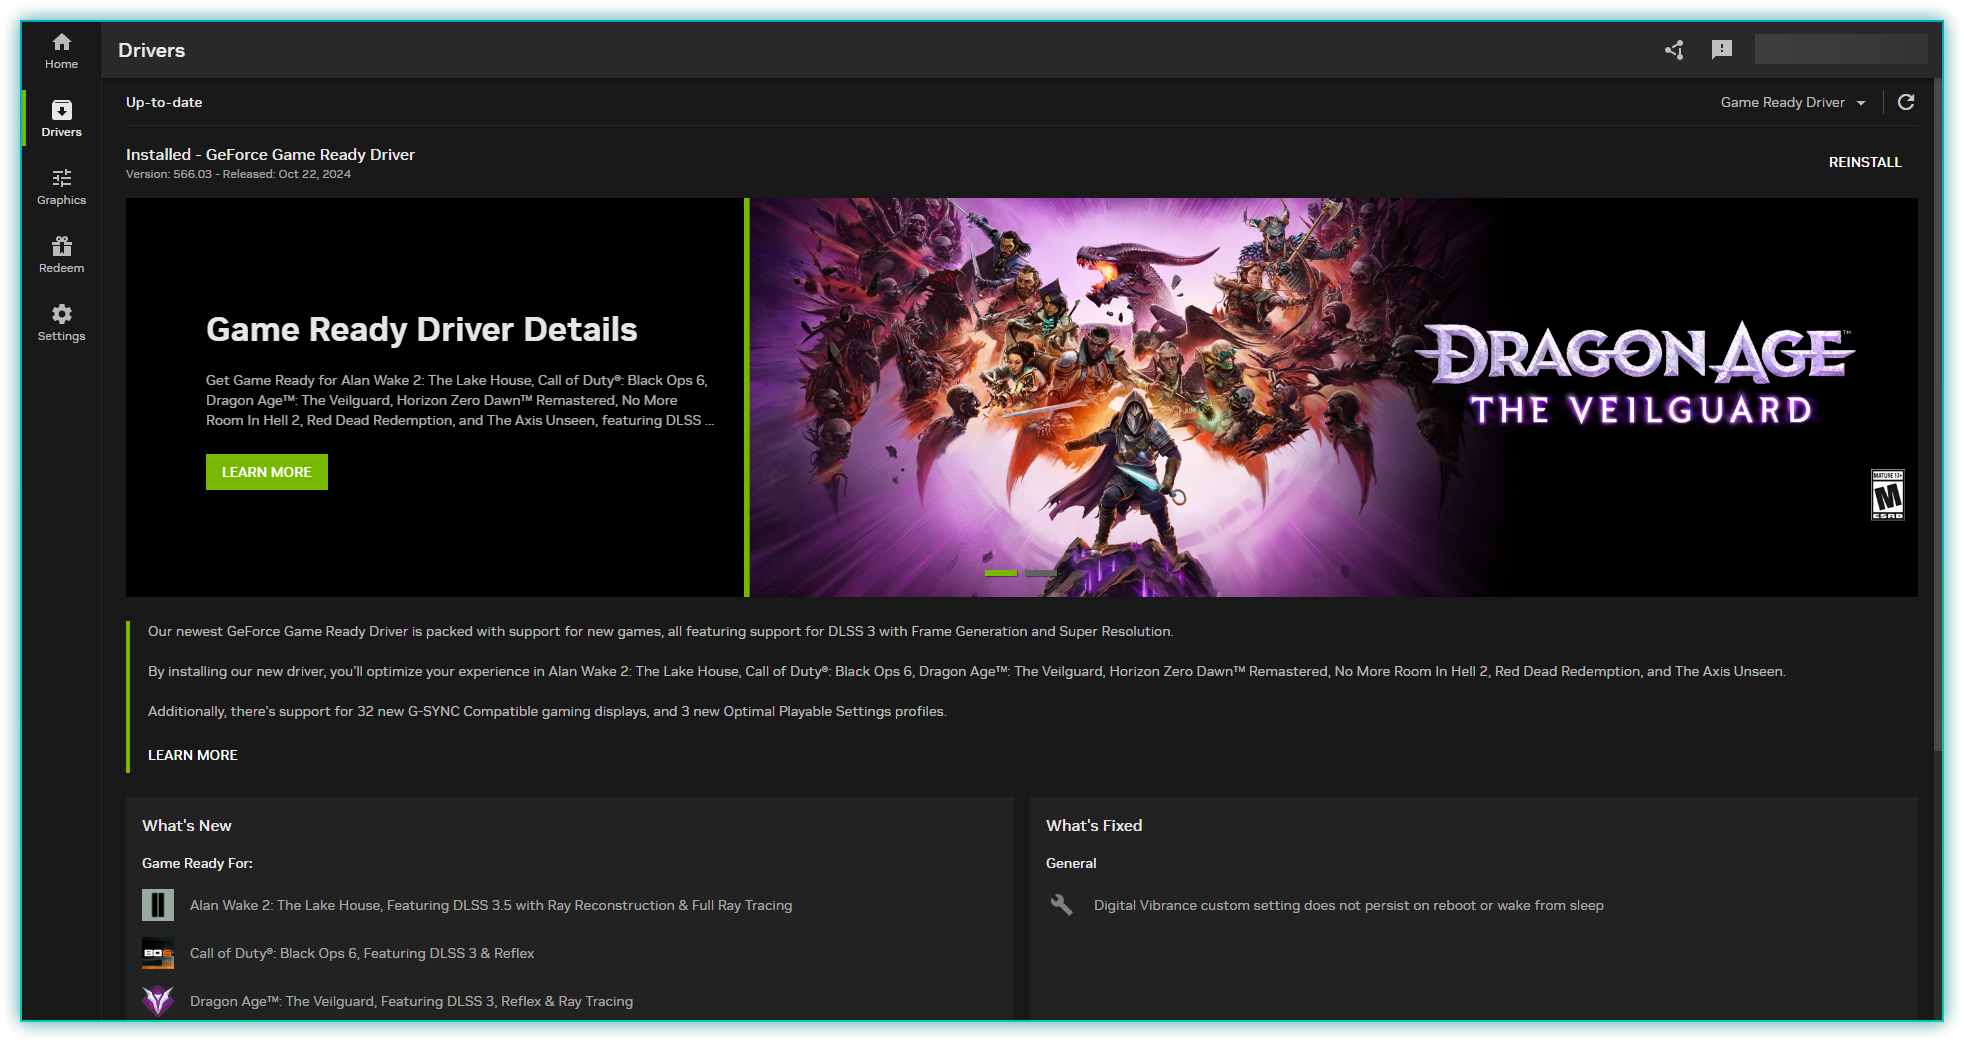The height and width of the screenshot is (1042, 1964).
Task: Click the Up-to-date status text
Action: pos(164,102)
